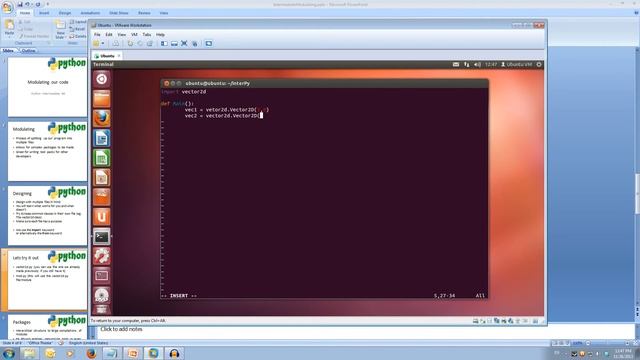This screenshot has height=360, width=640.
Task: Close the Ubuntu tab in VMware
Action: point(119,56)
